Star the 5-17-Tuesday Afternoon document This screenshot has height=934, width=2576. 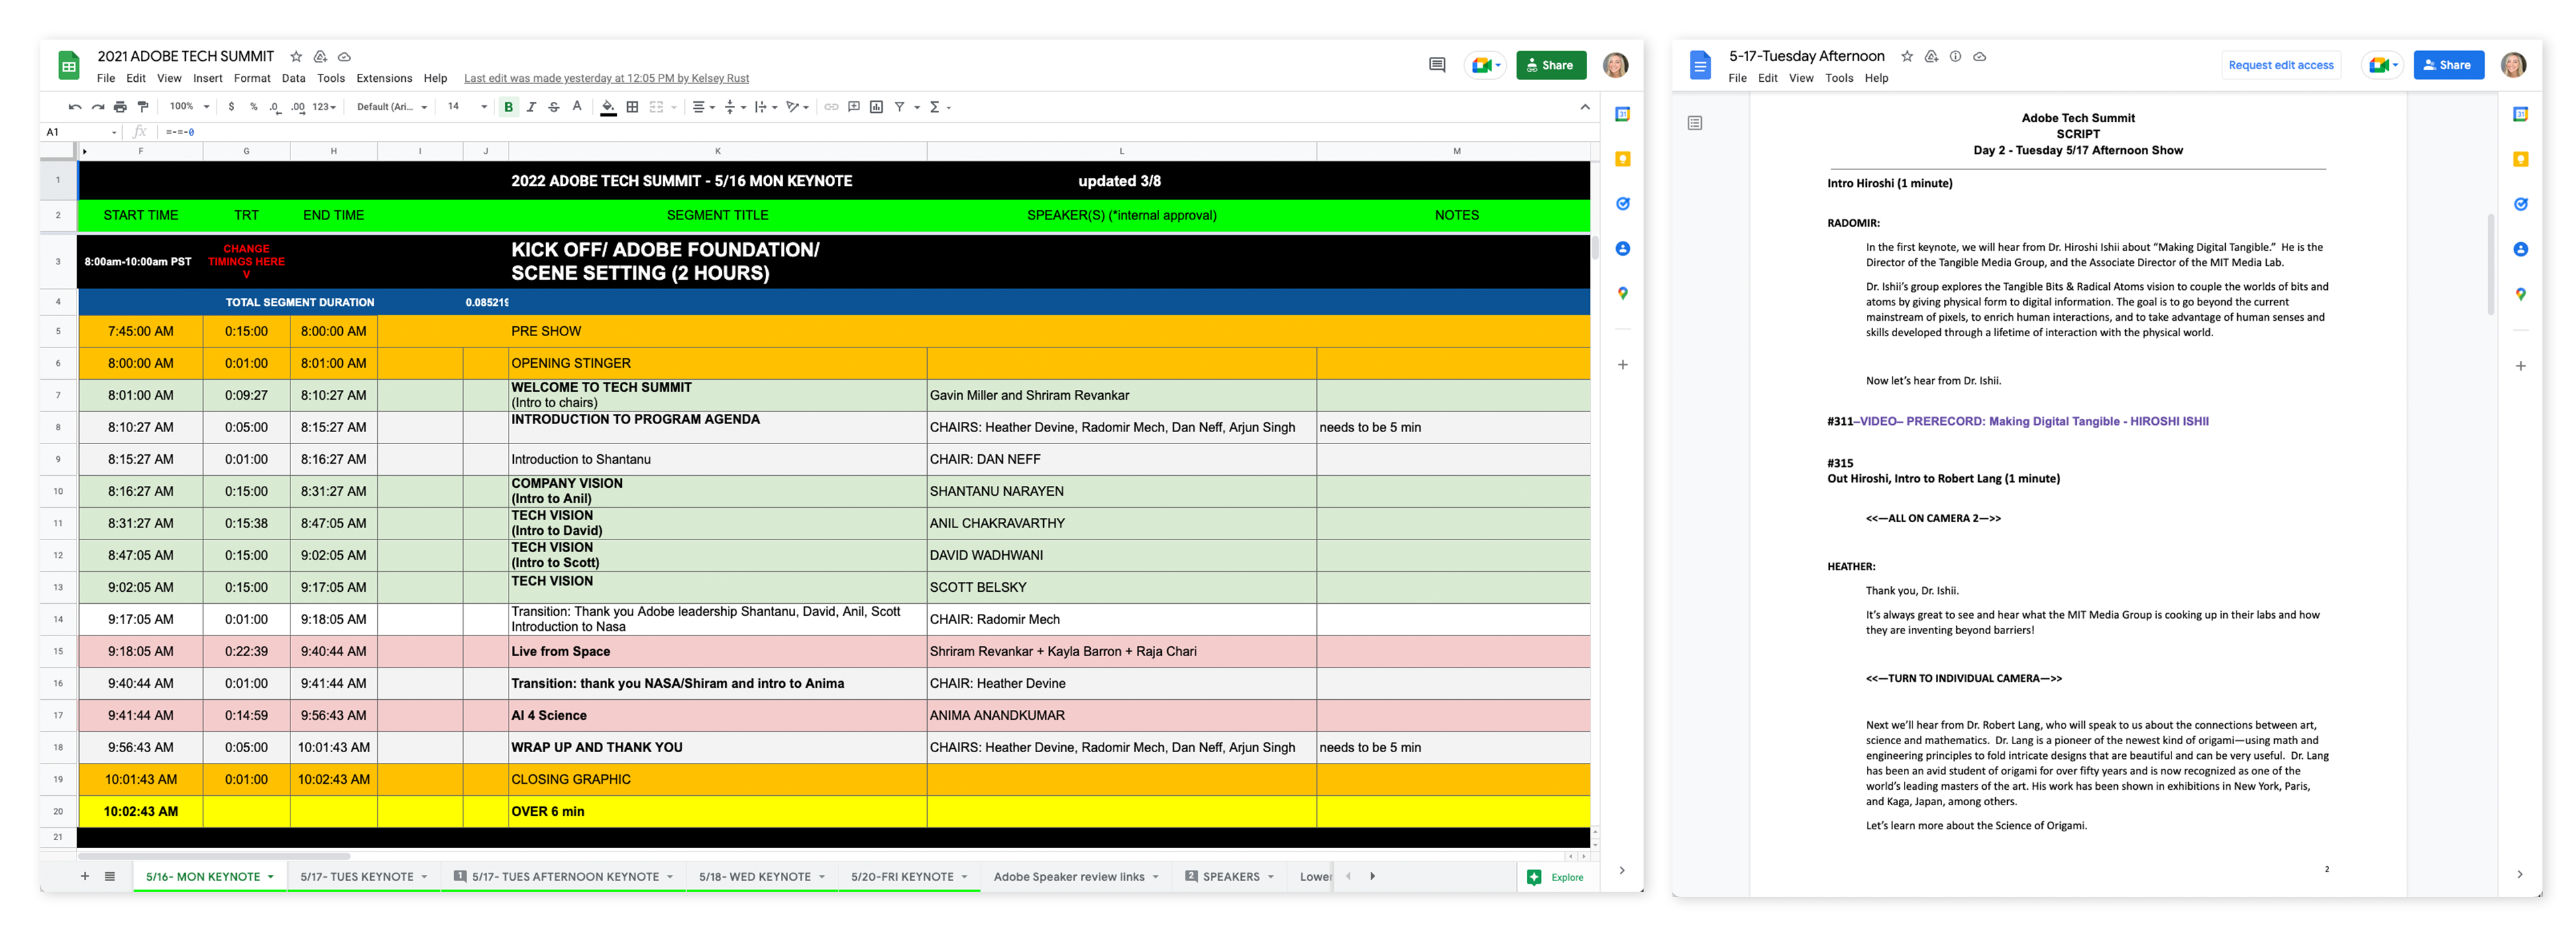1907,57
